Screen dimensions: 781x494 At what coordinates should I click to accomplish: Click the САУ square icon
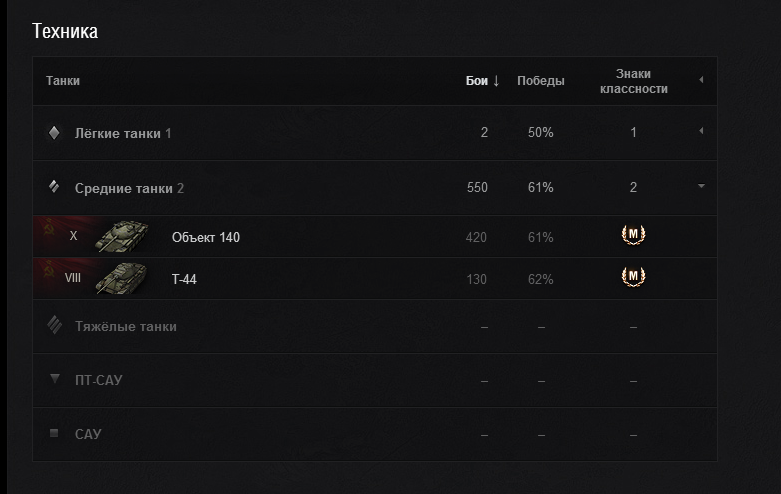(x=54, y=434)
